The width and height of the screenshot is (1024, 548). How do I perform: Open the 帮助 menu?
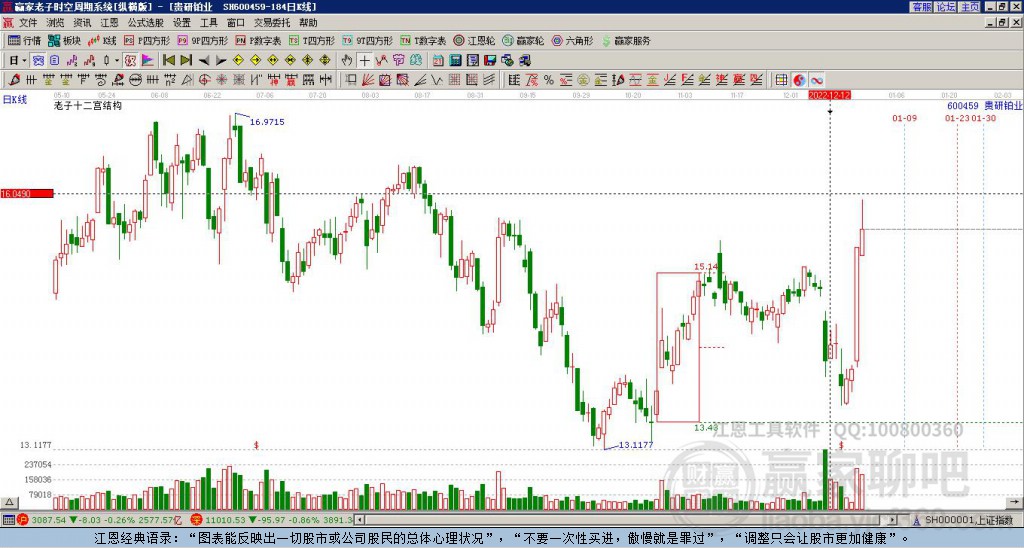308,23
